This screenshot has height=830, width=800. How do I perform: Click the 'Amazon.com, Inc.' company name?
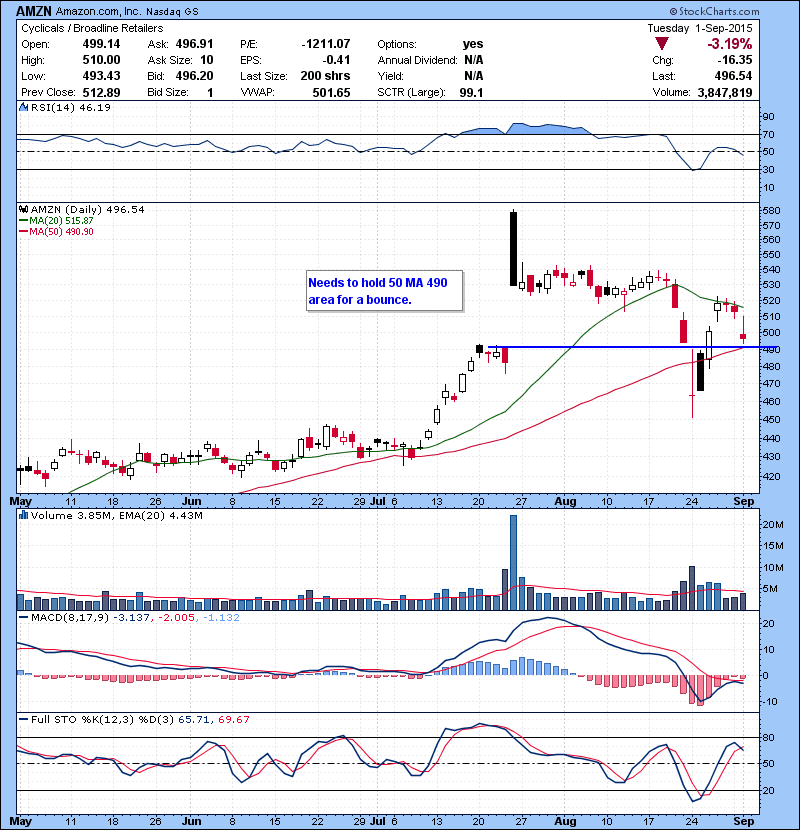(99, 11)
